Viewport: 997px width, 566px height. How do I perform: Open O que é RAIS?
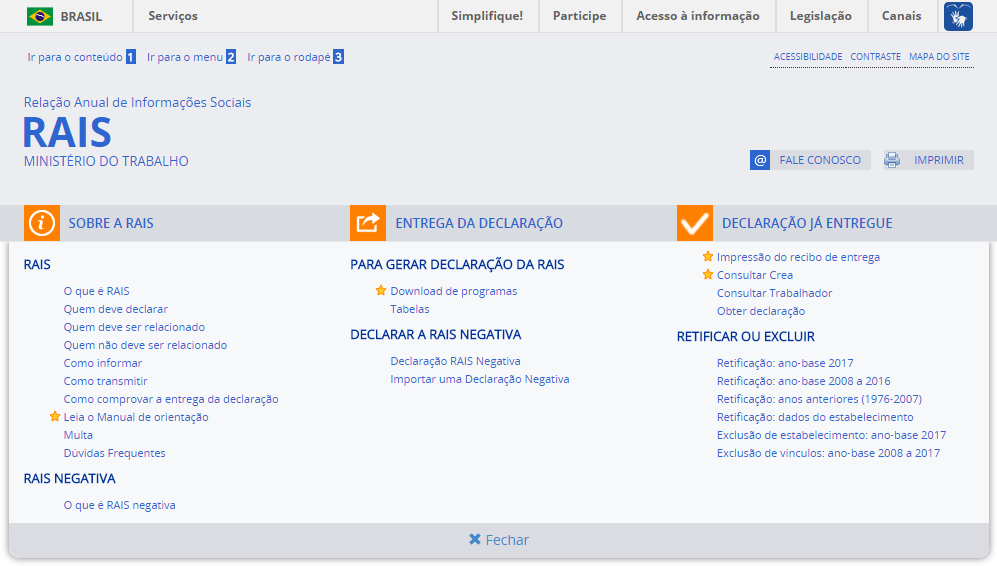tap(96, 291)
